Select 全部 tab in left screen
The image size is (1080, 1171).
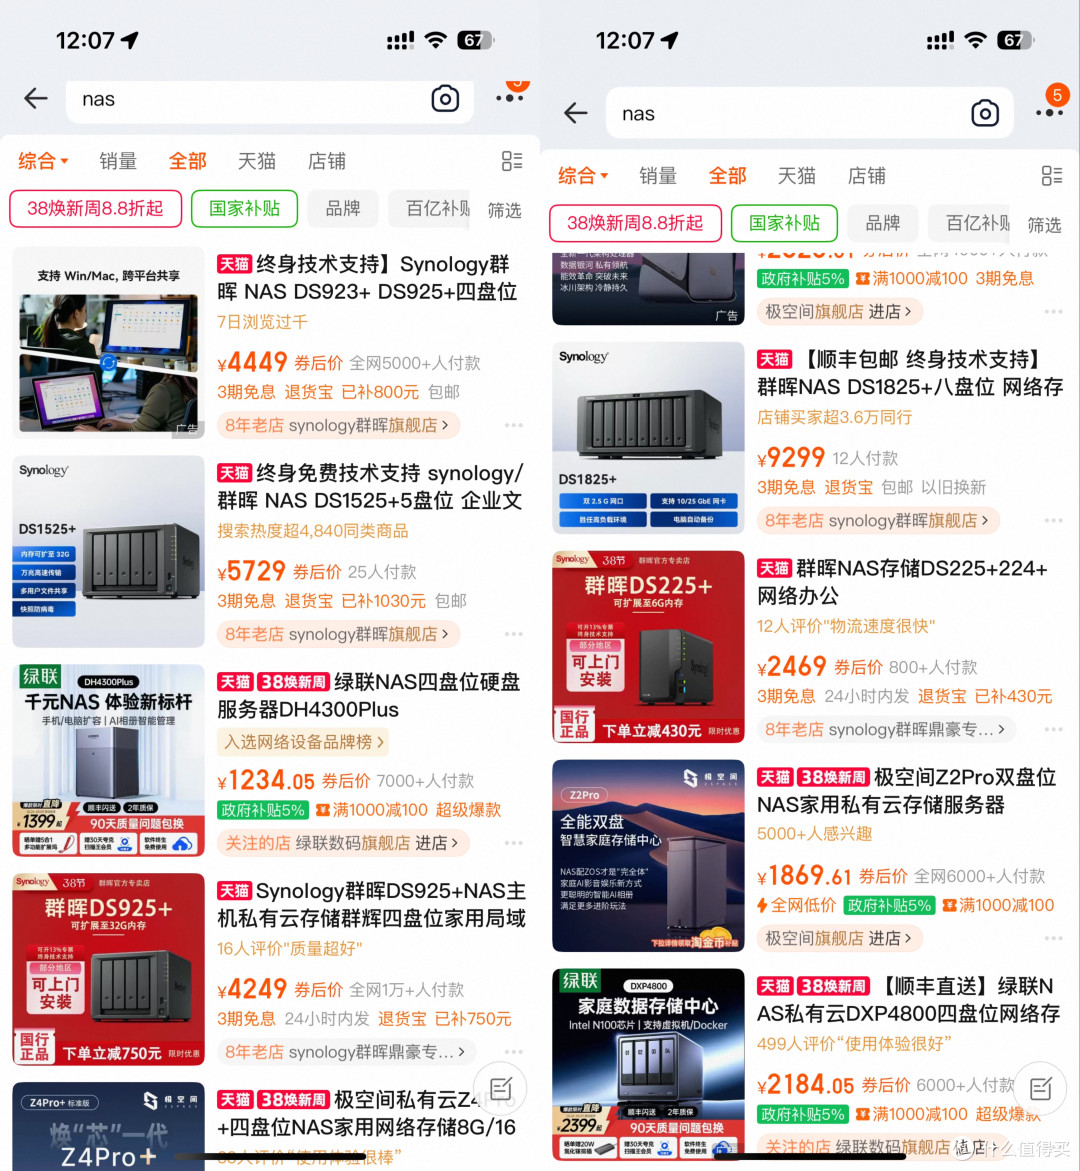187,161
